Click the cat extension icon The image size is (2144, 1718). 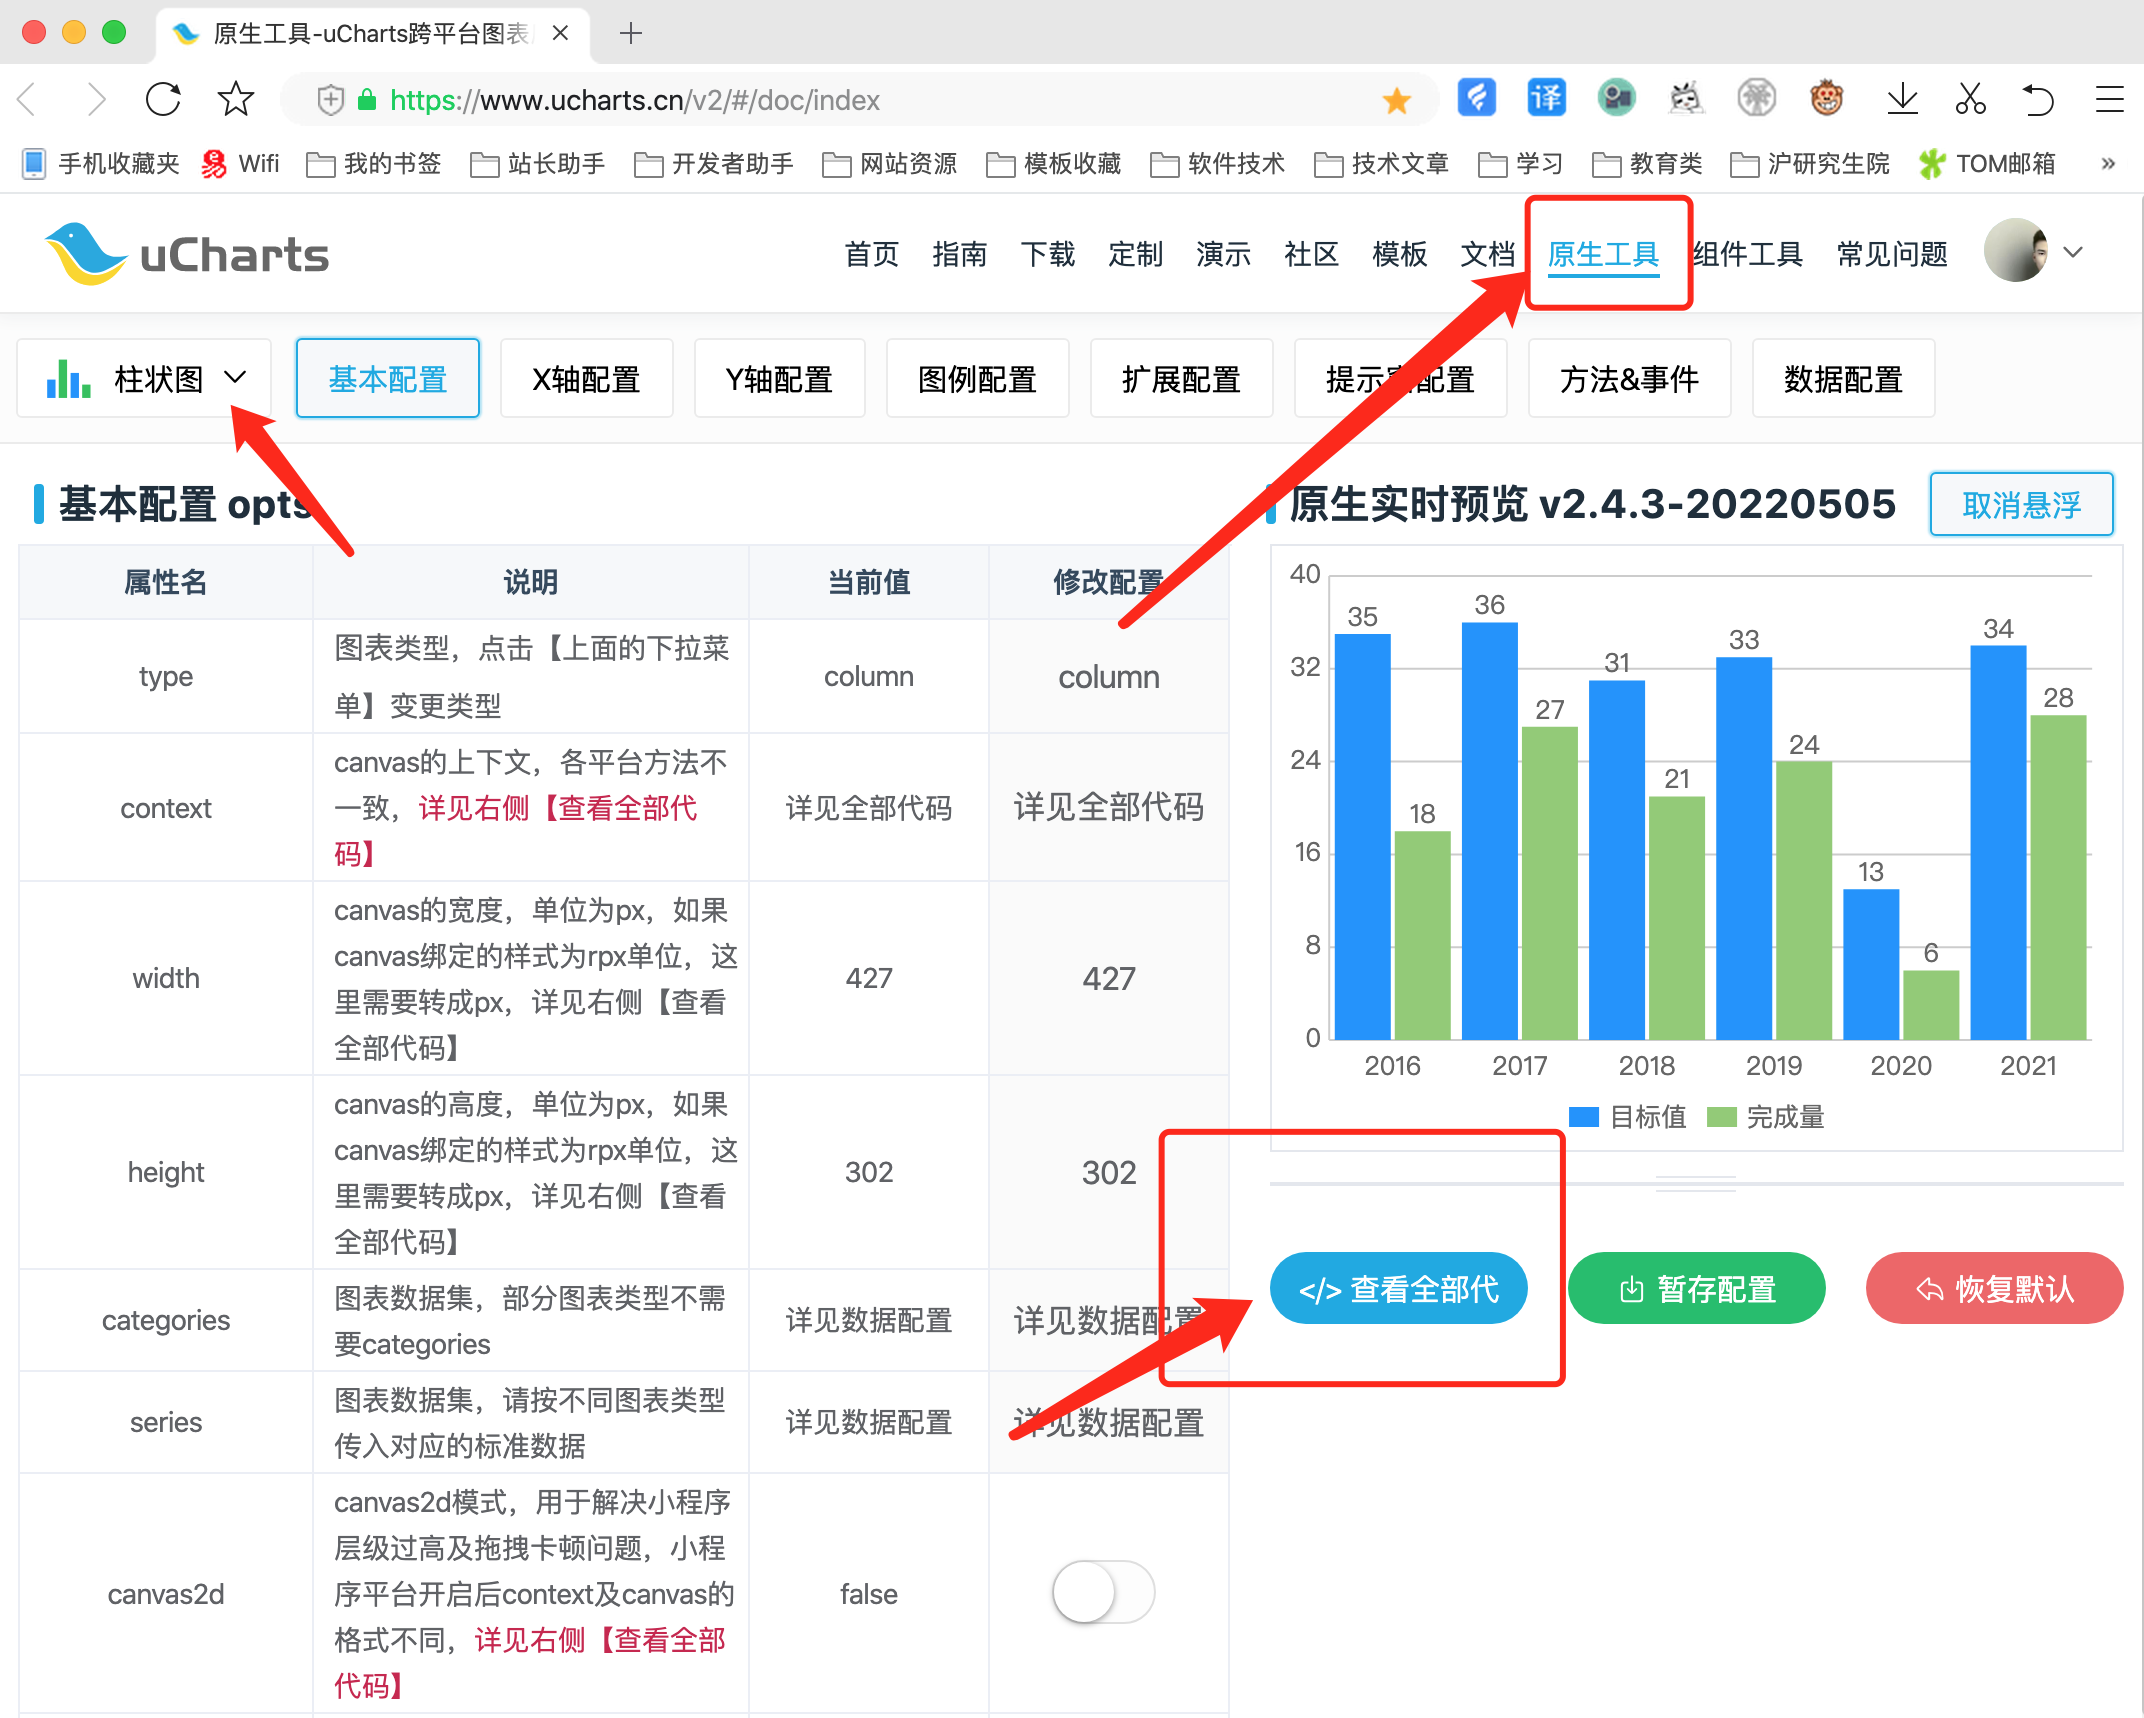click(x=1686, y=98)
